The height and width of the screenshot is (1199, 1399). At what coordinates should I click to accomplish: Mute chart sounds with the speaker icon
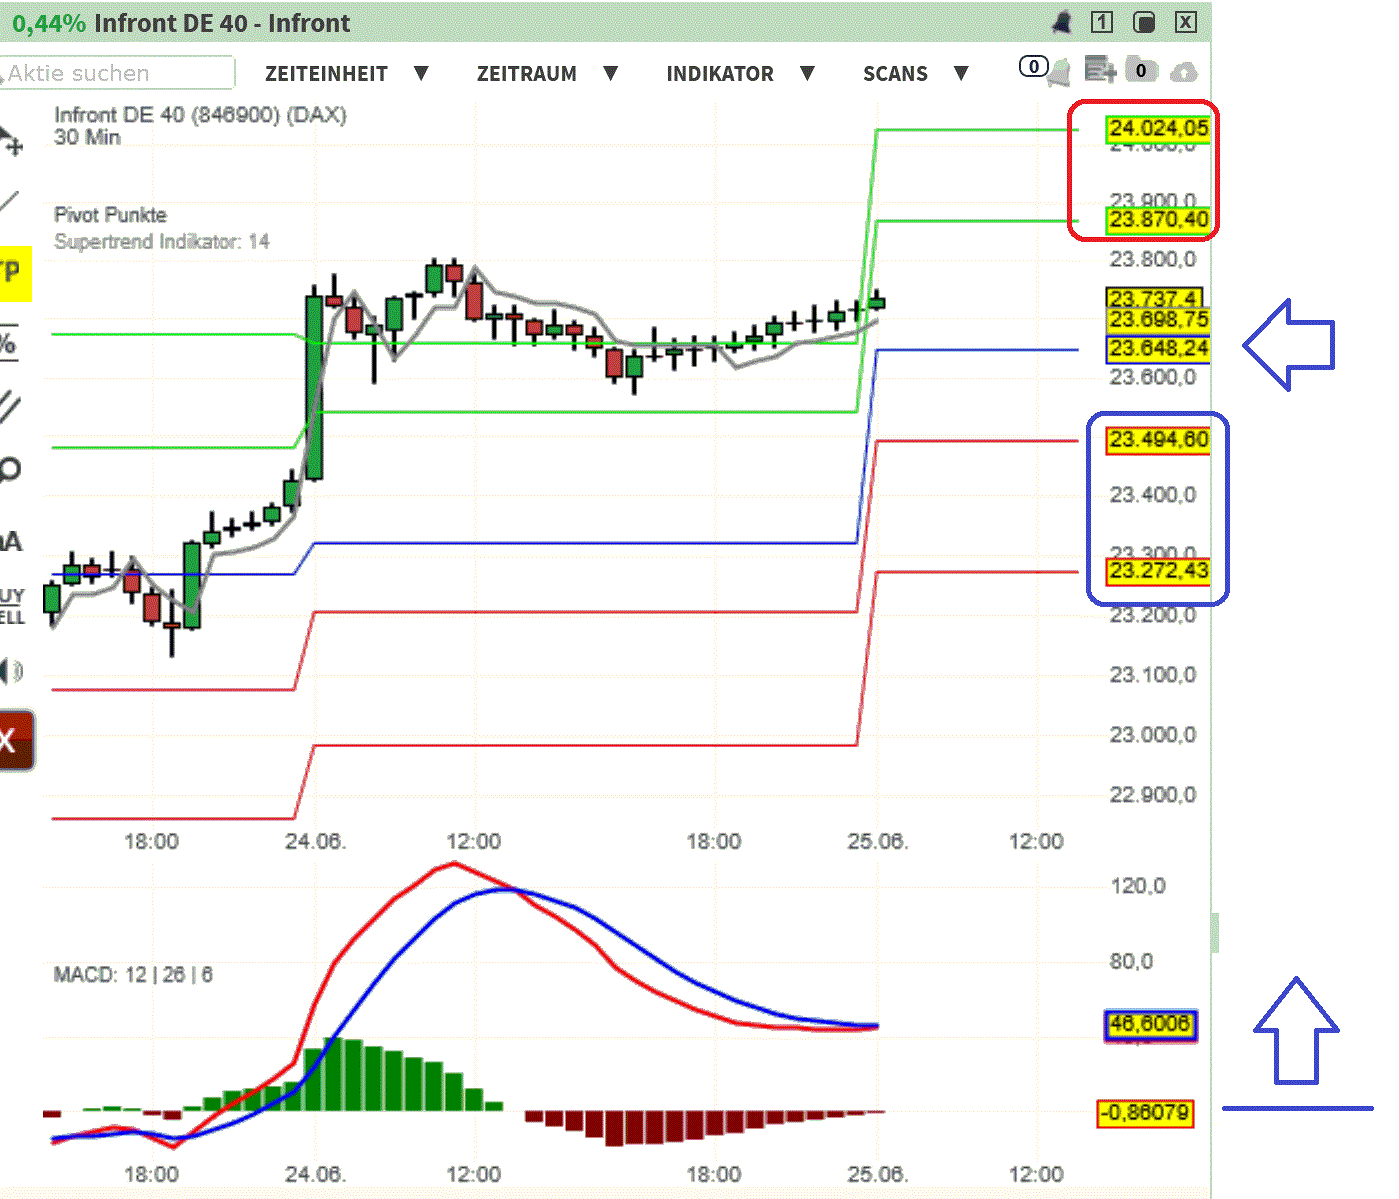[10, 670]
